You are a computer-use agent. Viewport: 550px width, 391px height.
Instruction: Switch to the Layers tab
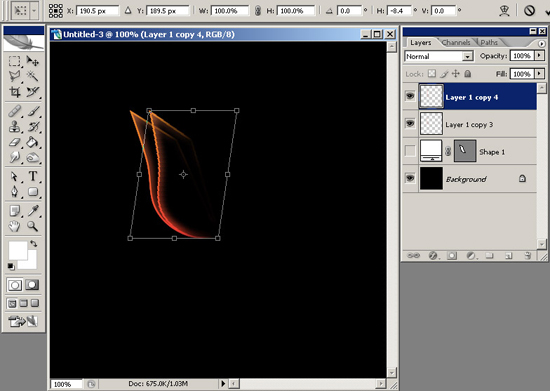(421, 42)
